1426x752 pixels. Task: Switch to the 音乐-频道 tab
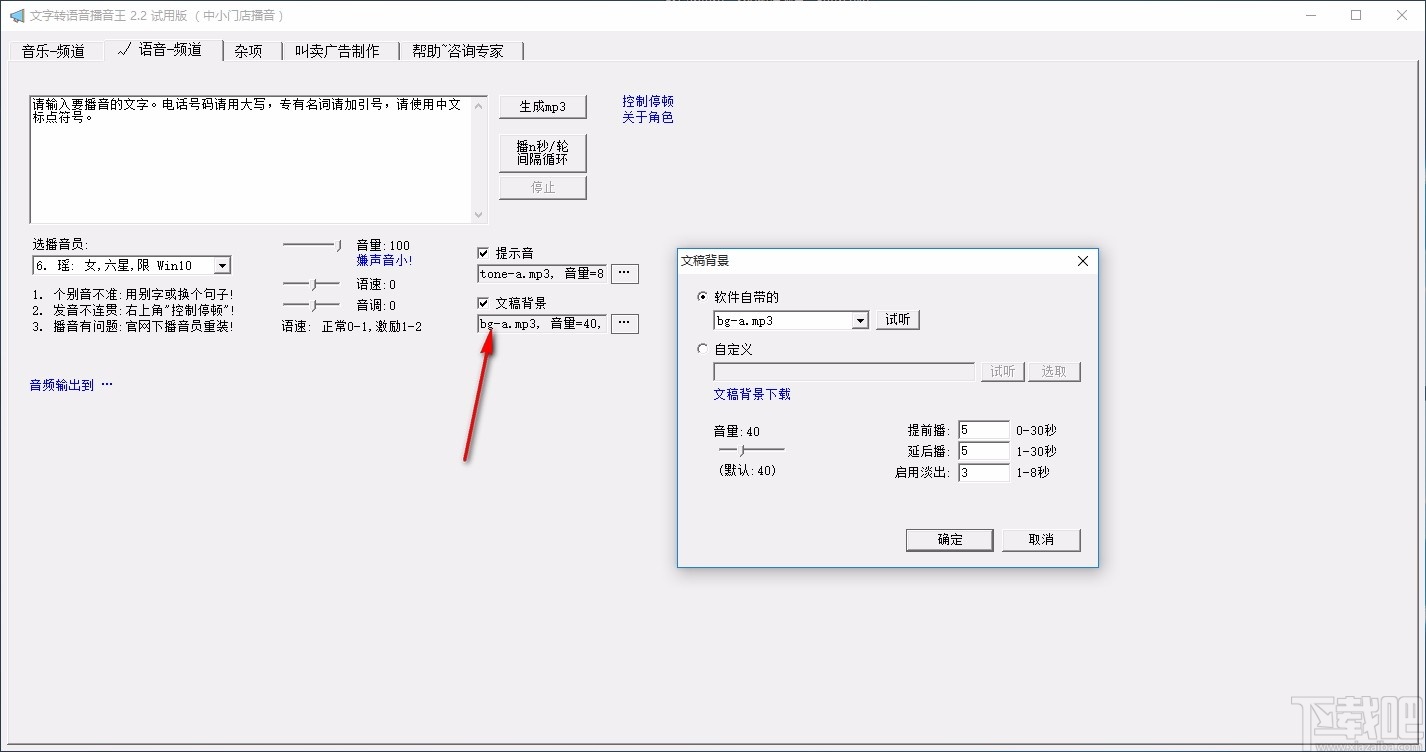56,50
